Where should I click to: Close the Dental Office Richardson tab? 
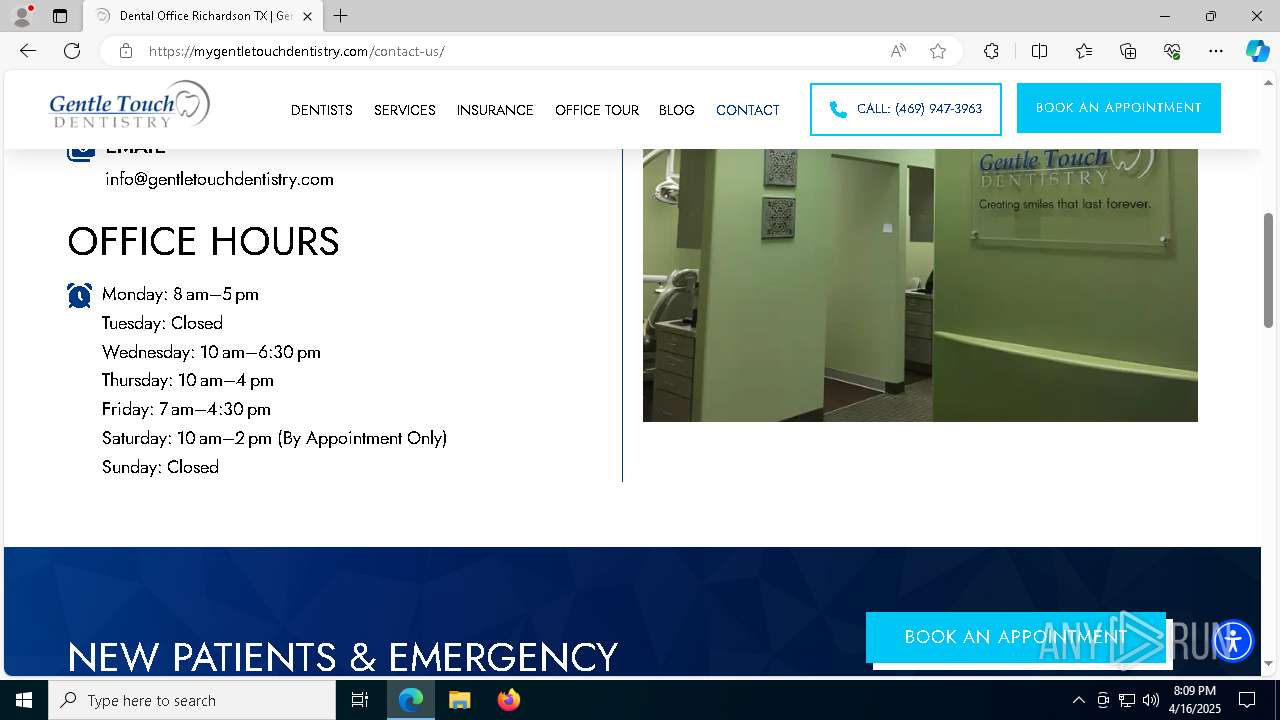(x=307, y=16)
